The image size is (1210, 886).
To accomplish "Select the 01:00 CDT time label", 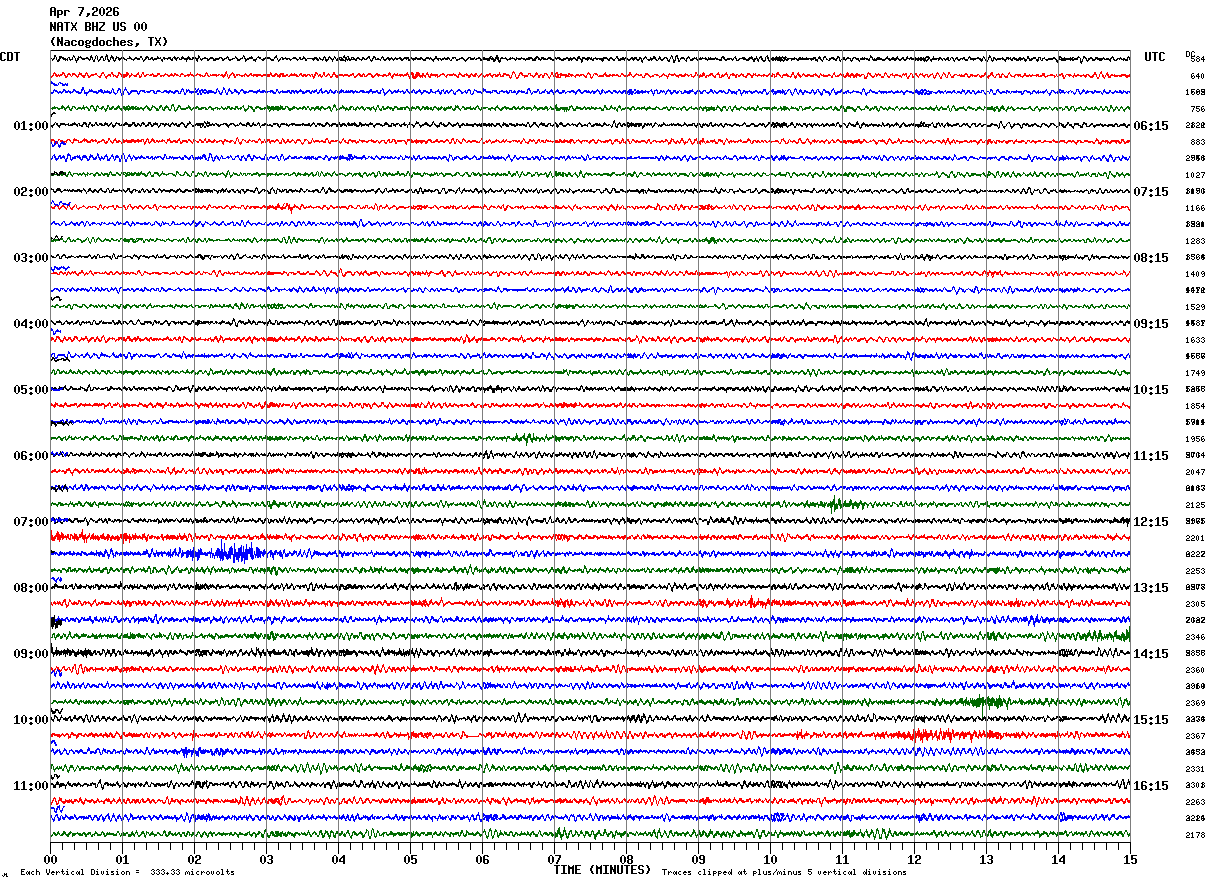I will click(30, 126).
